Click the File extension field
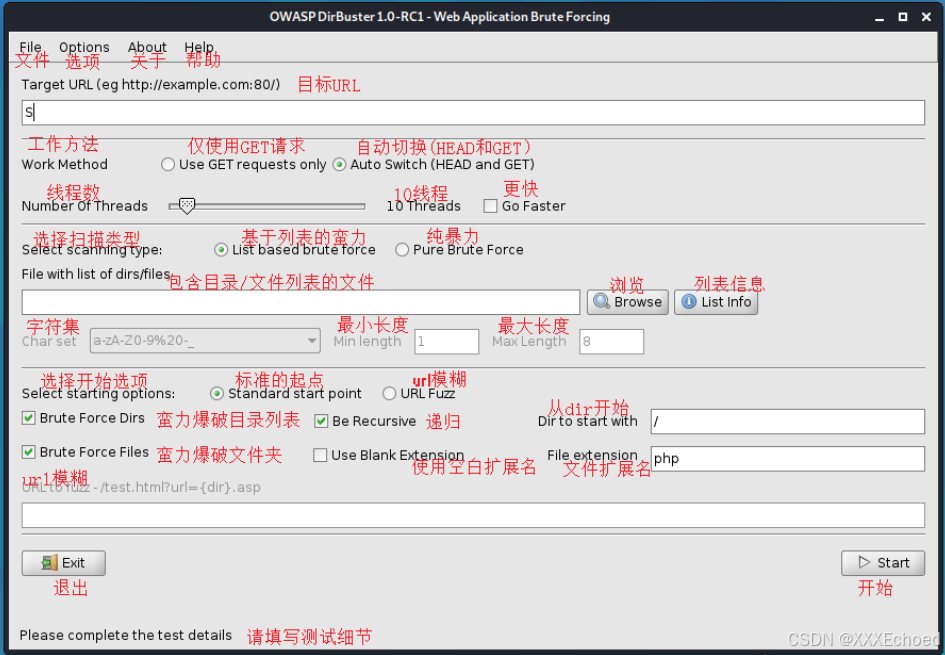Image resolution: width=945 pixels, height=655 pixels. coord(788,459)
